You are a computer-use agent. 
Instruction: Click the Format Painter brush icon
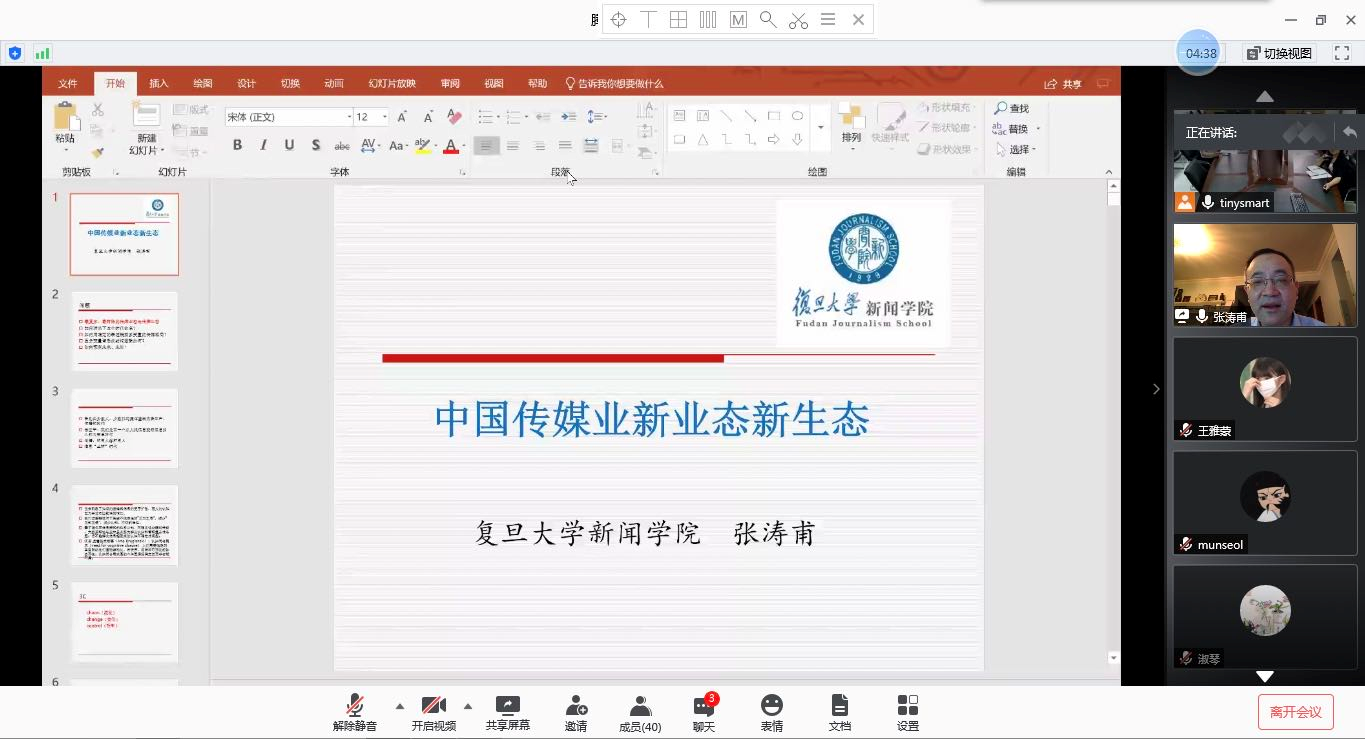point(98,153)
